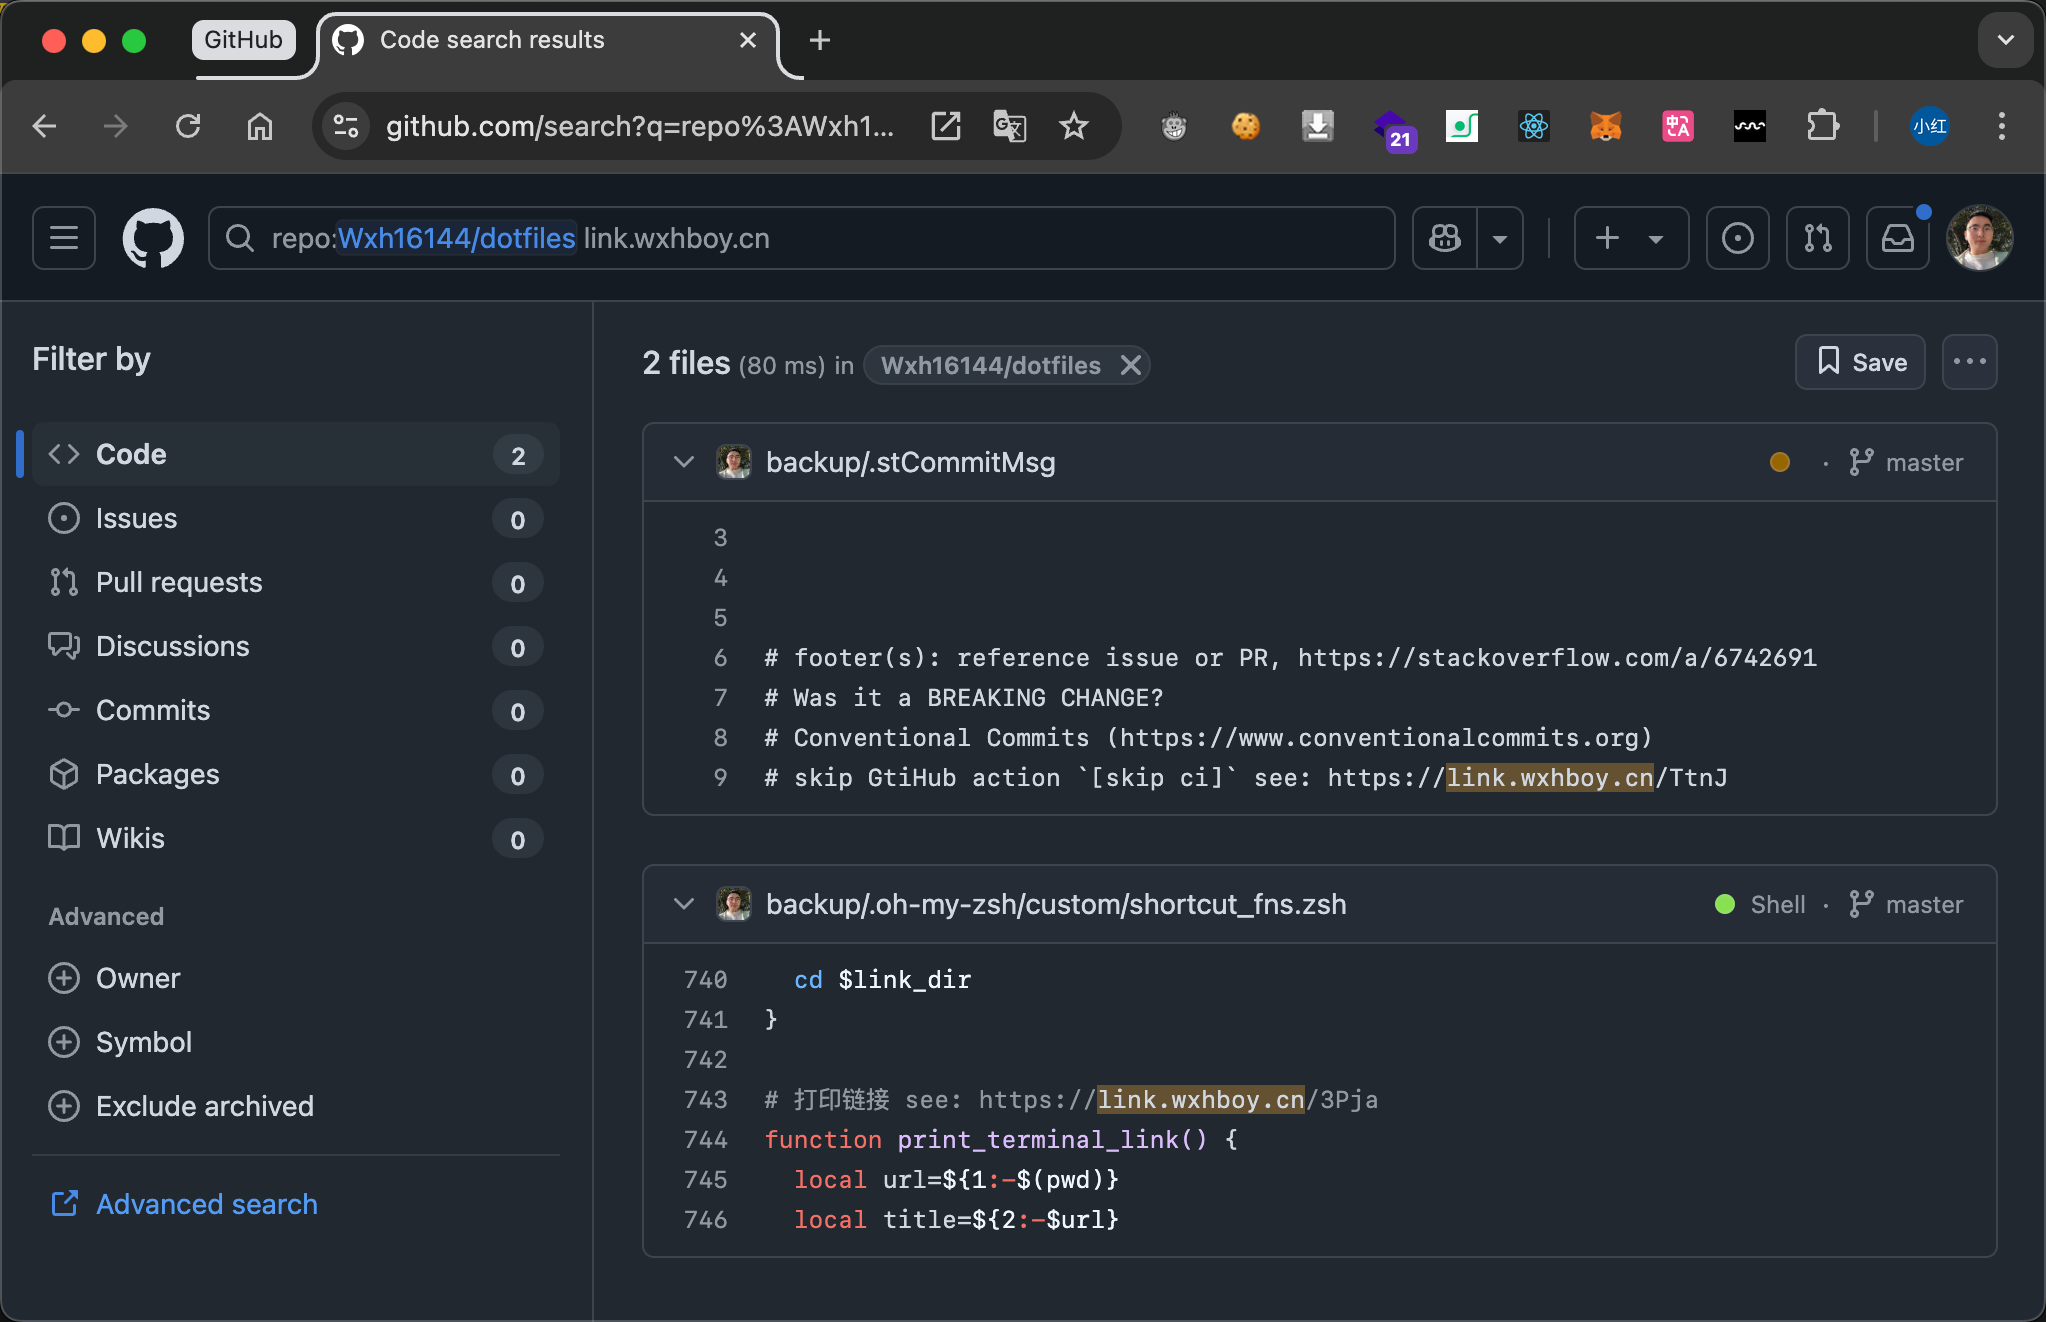Collapse the backup/.stCommitMsg result
This screenshot has width=2046, height=1322.
(x=682, y=462)
